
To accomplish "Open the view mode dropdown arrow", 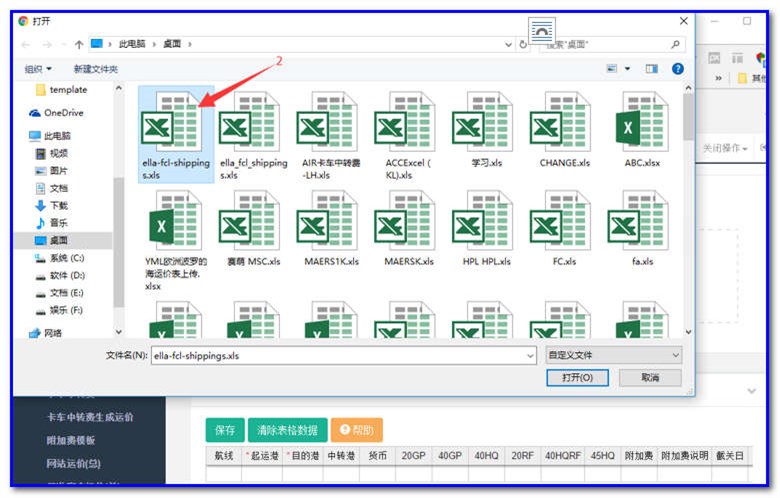I will 629,68.
